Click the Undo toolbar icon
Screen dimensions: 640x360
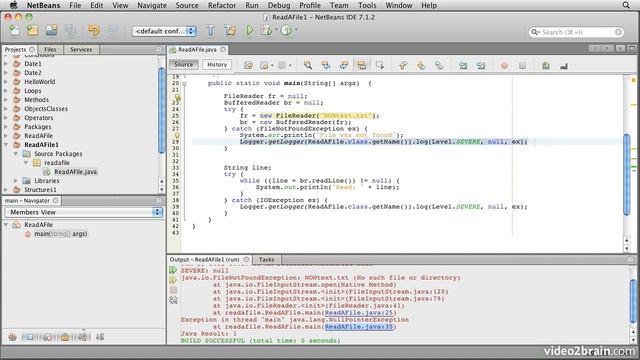click(94, 30)
